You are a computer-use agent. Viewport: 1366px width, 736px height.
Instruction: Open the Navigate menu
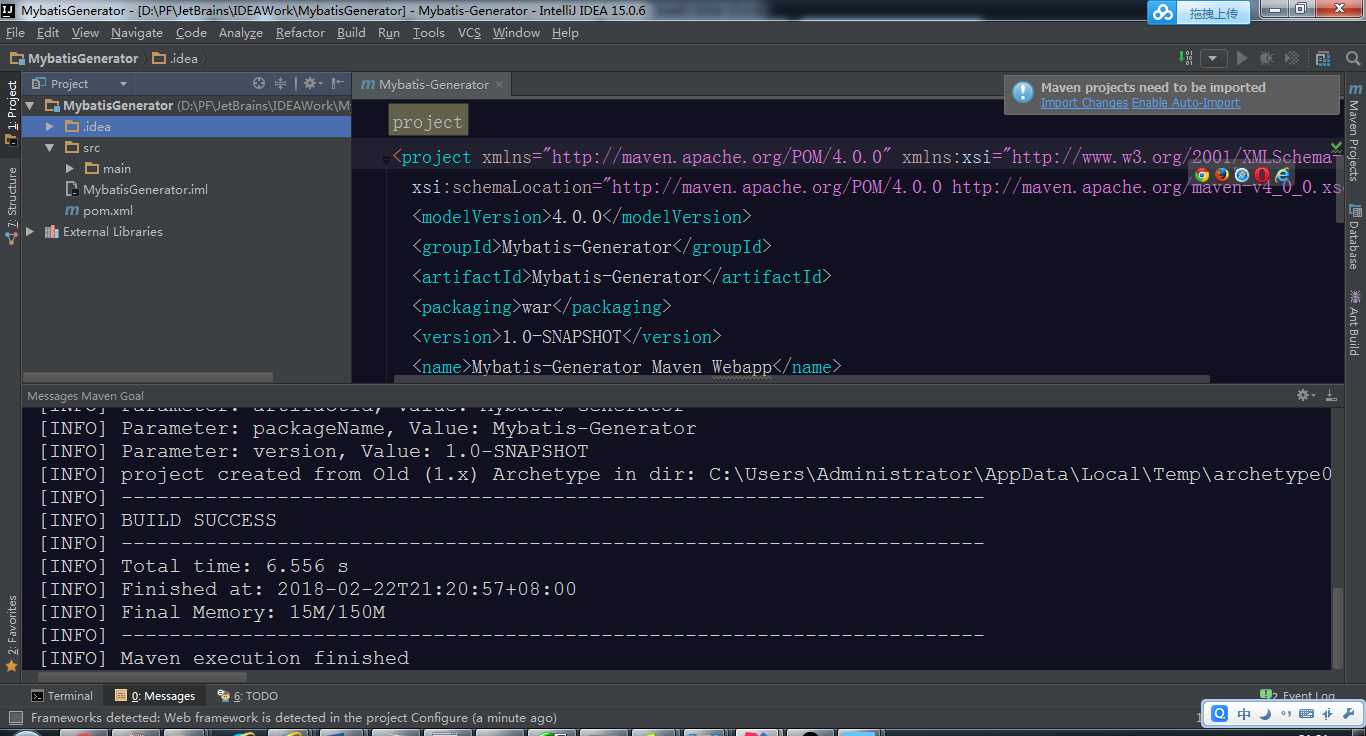pyautogui.click(x=137, y=32)
